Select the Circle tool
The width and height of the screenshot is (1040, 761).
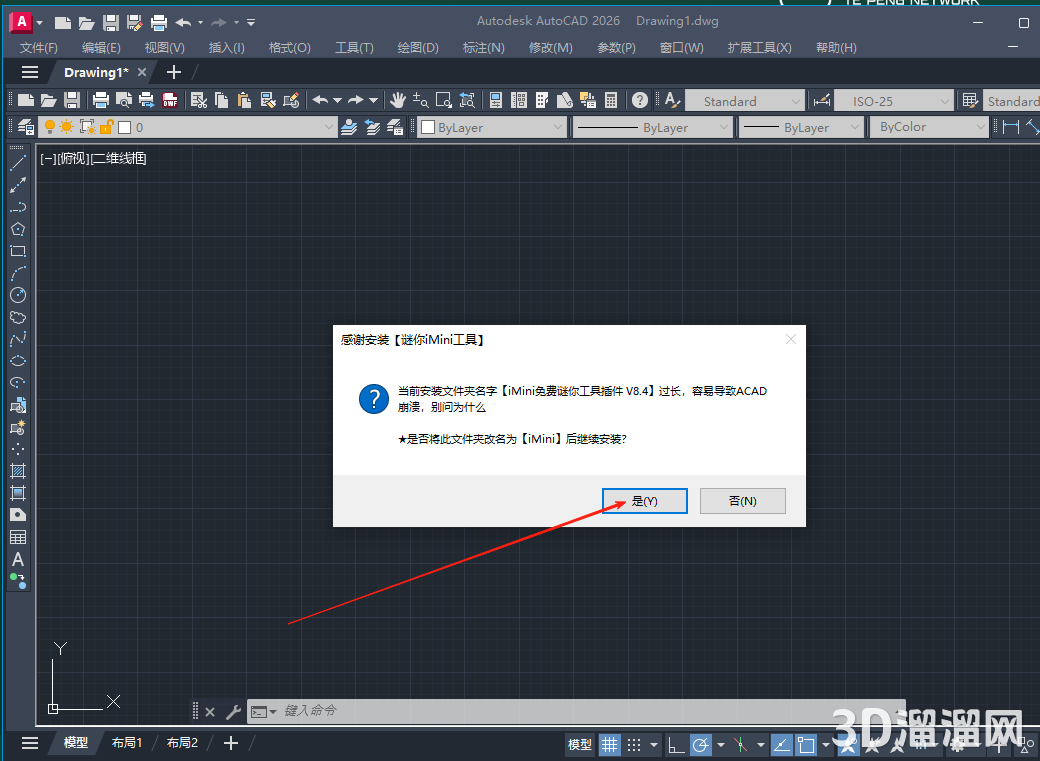click(18, 295)
